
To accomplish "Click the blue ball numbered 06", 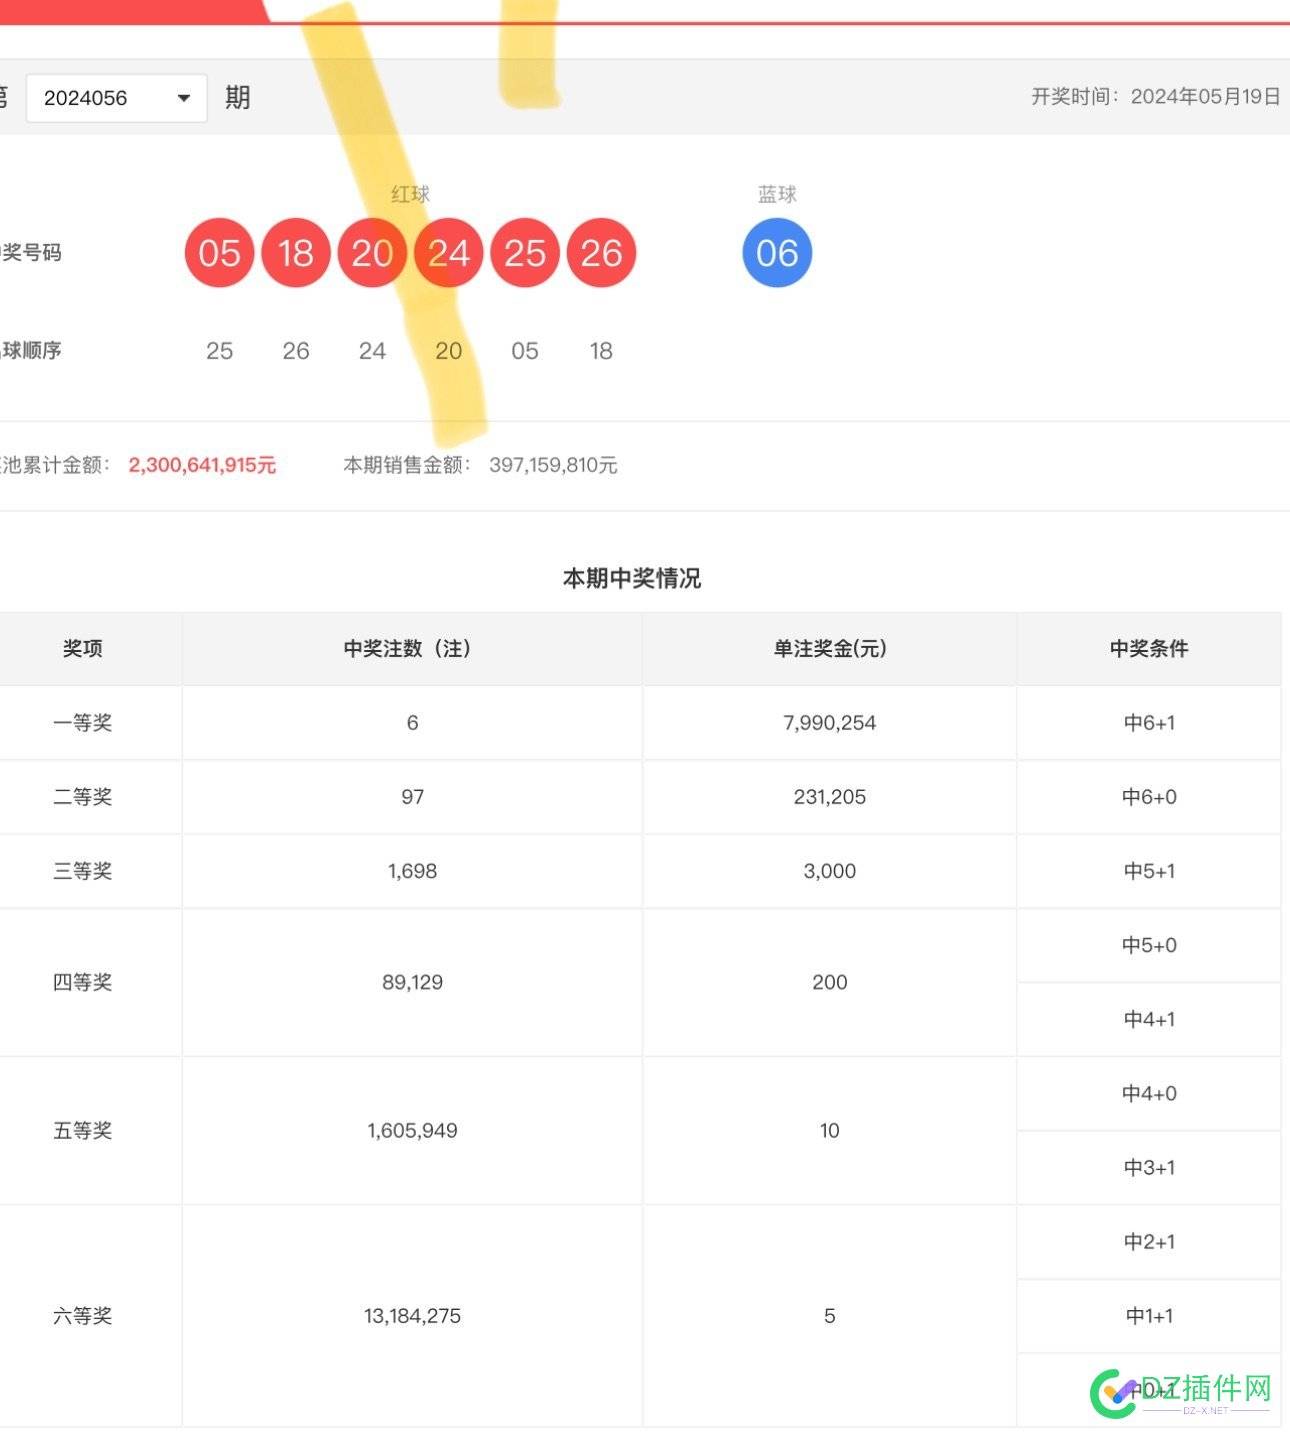I will point(777,253).
